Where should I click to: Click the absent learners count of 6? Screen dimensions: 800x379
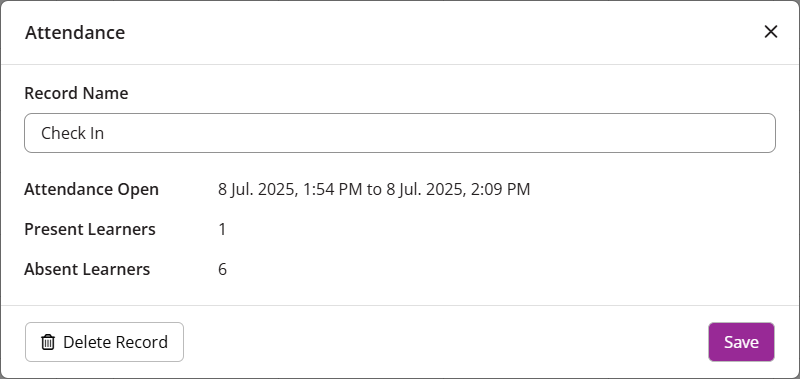(x=222, y=269)
